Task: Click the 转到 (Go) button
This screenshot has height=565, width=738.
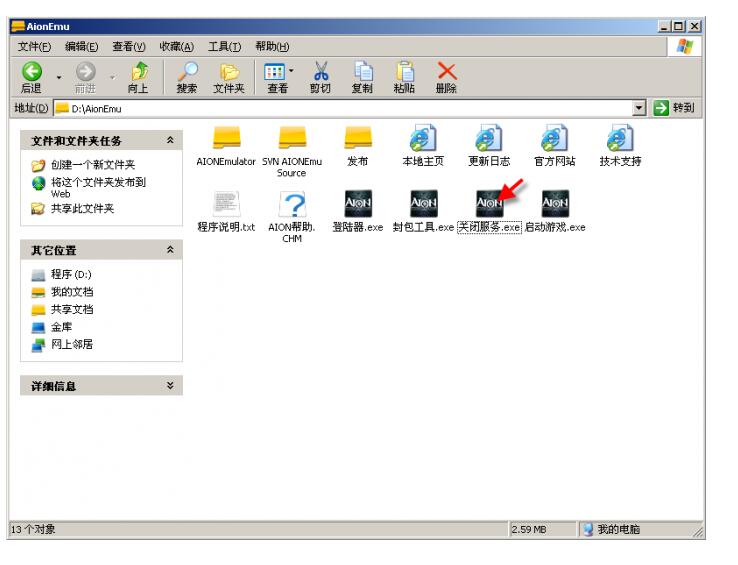Action: (674, 108)
